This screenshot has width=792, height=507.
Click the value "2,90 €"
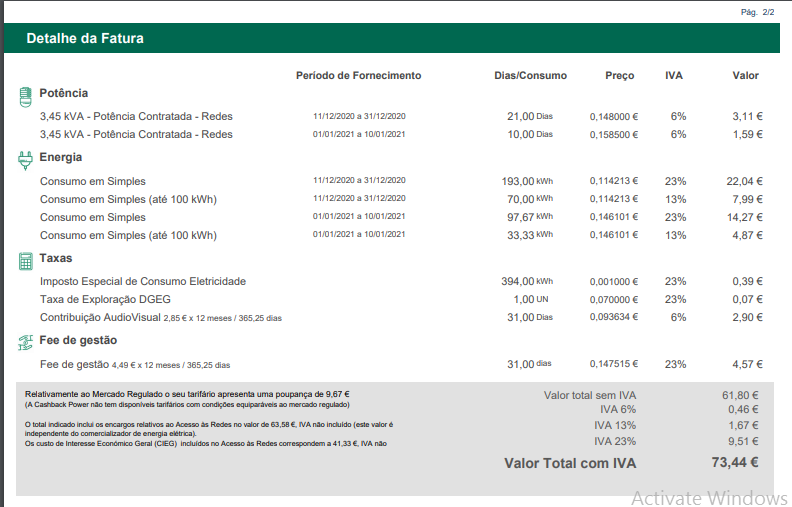[x=748, y=317]
